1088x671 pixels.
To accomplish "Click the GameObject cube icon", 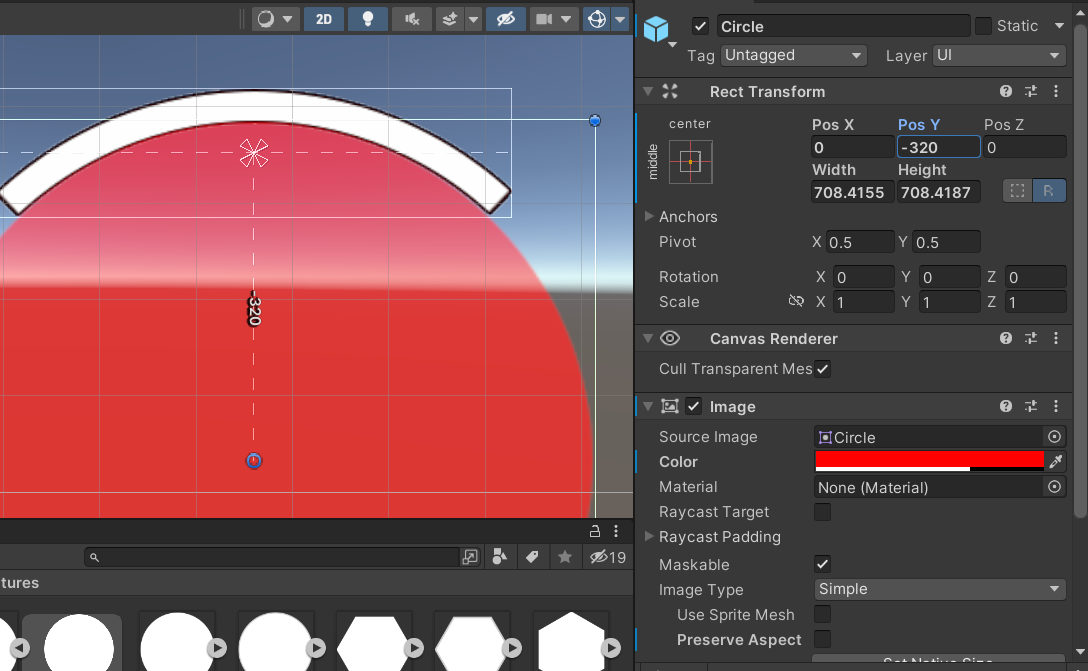I will [656, 30].
